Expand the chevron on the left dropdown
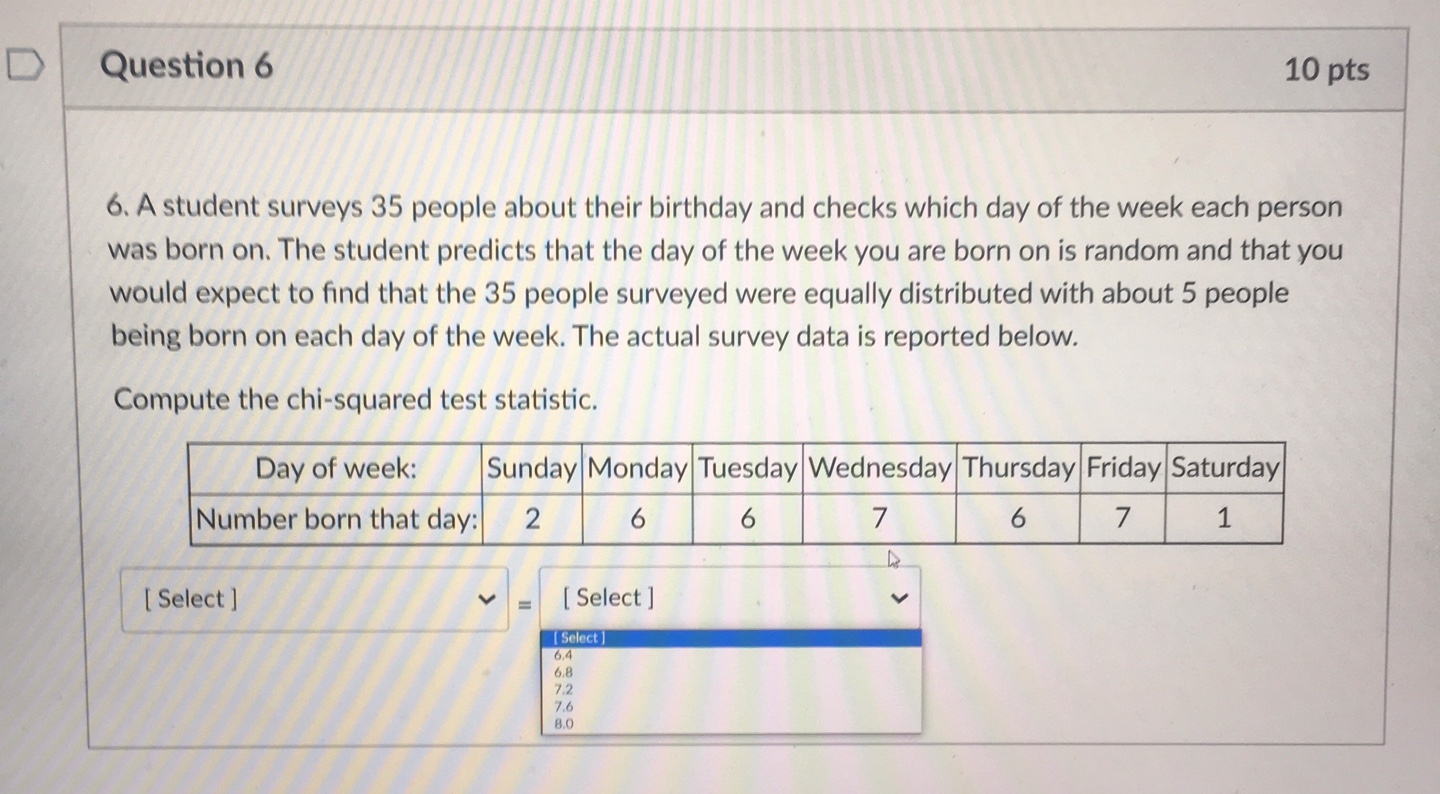Screen dimensions: 1440x794 [488, 598]
